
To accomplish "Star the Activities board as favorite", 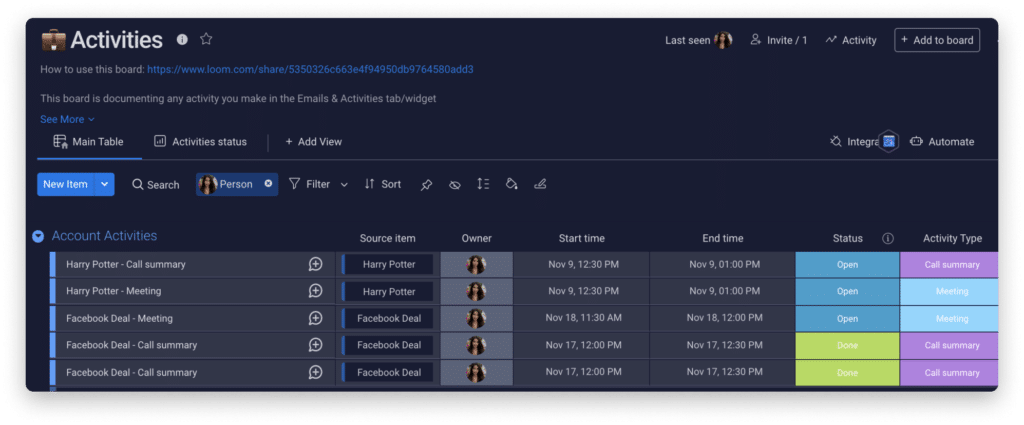I will (206, 39).
